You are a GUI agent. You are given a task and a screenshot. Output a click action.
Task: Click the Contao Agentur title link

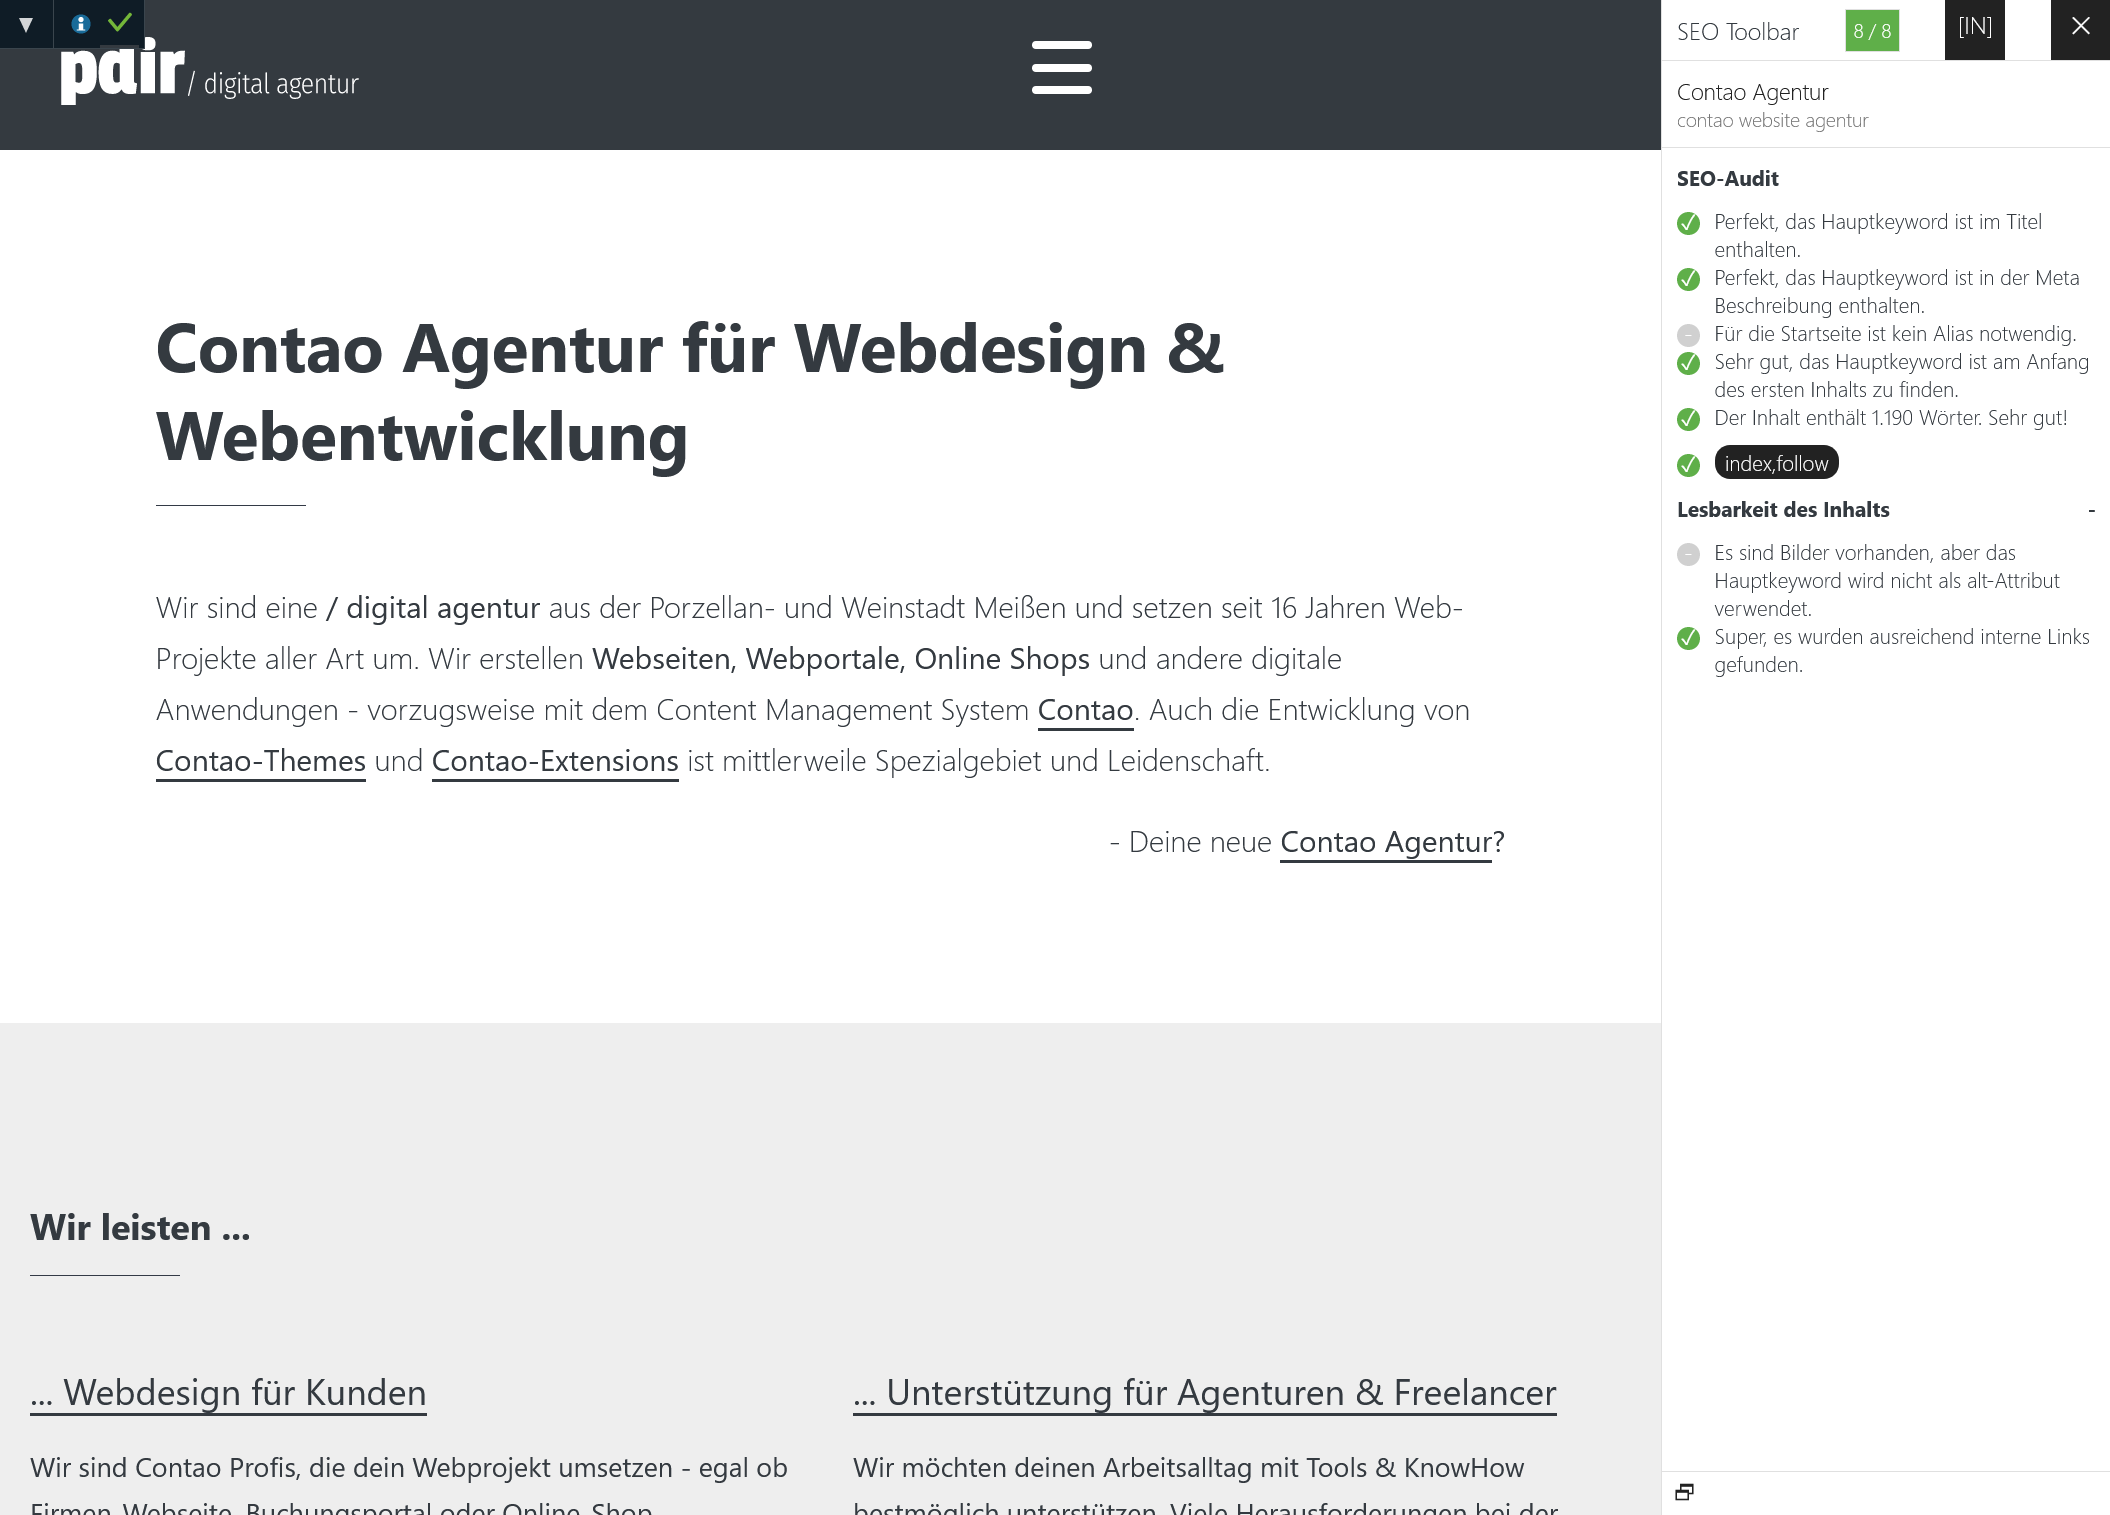click(x=1755, y=90)
